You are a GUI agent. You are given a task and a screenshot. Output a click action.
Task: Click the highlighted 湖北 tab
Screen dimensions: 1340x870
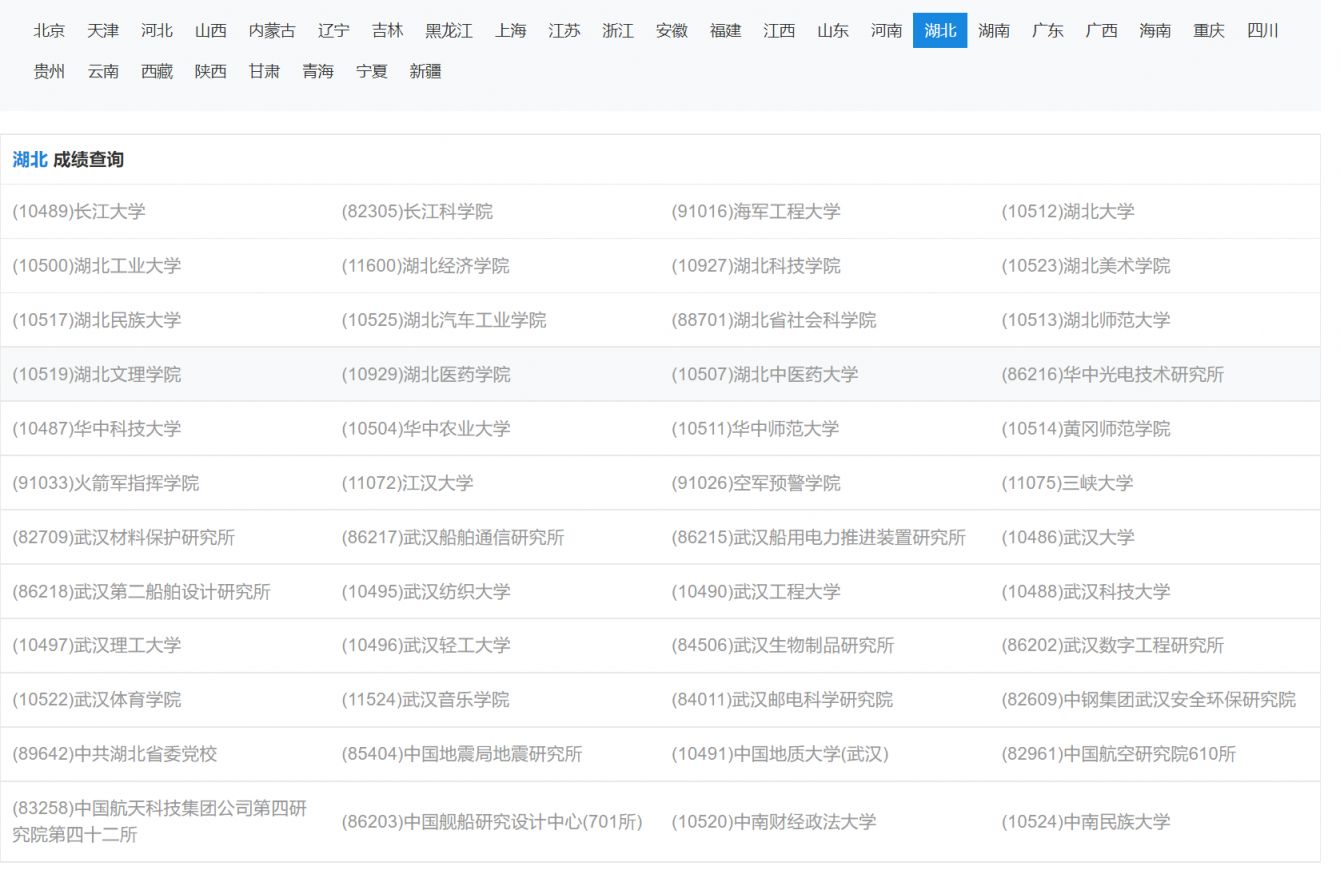[940, 31]
